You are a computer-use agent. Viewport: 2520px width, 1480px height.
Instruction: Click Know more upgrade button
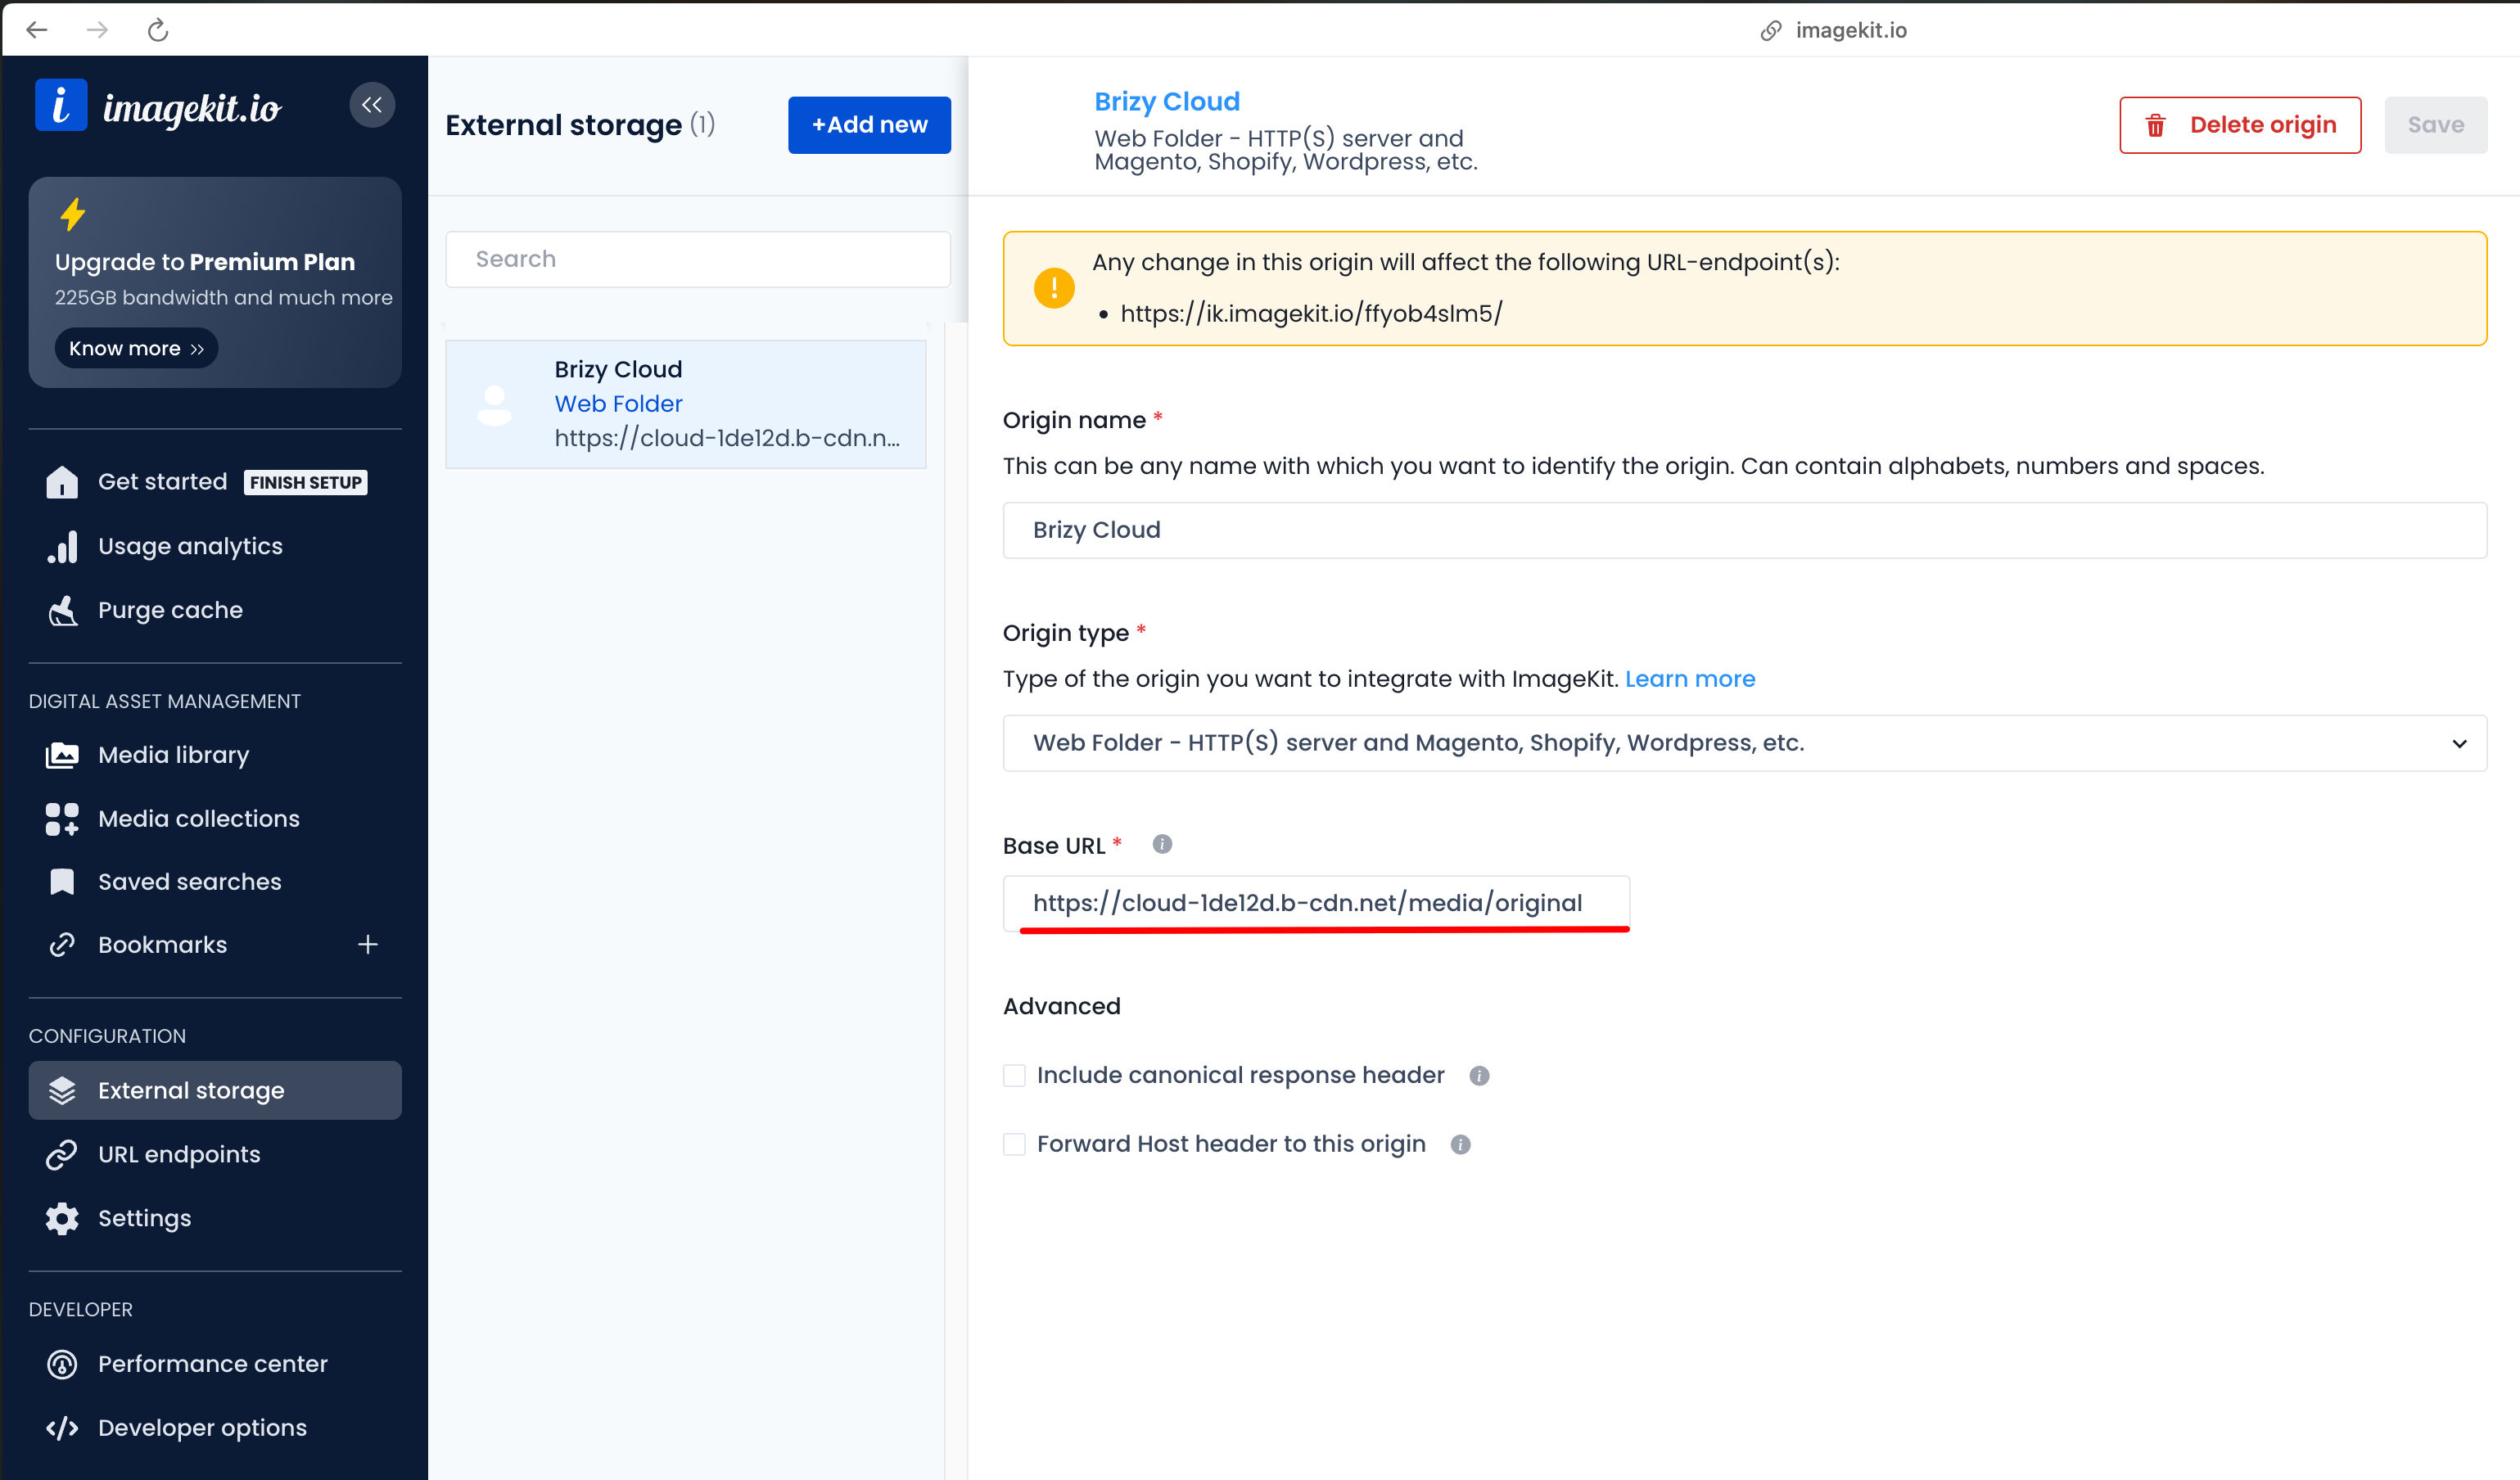pos(136,349)
